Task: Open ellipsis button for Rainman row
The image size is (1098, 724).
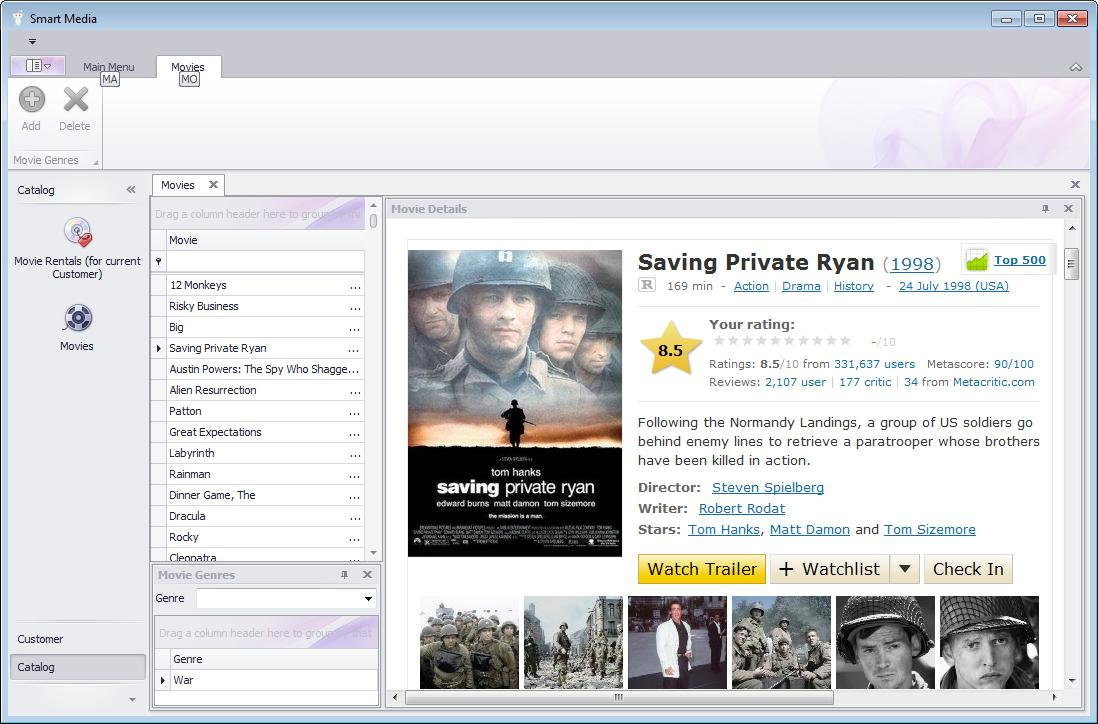Action: tap(355, 475)
